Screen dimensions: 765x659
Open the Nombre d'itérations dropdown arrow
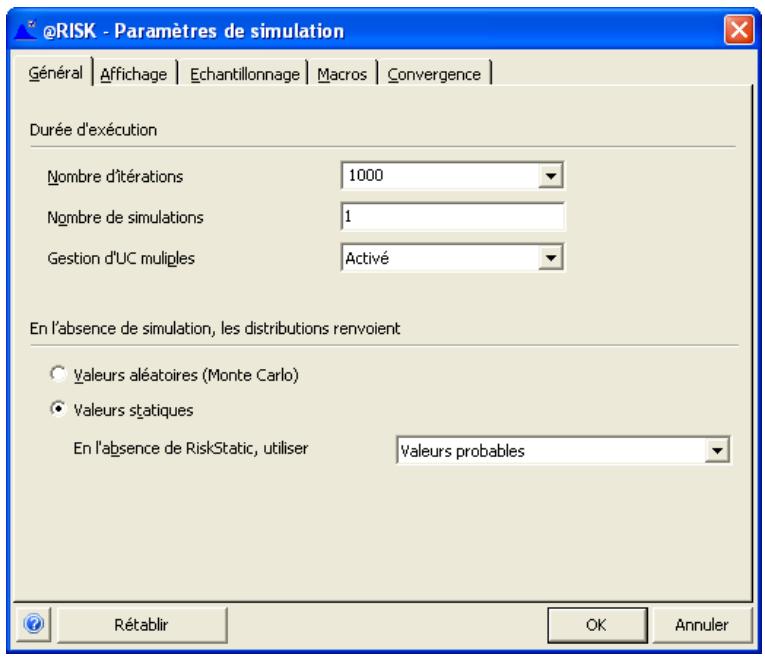click(x=547, y=177)
